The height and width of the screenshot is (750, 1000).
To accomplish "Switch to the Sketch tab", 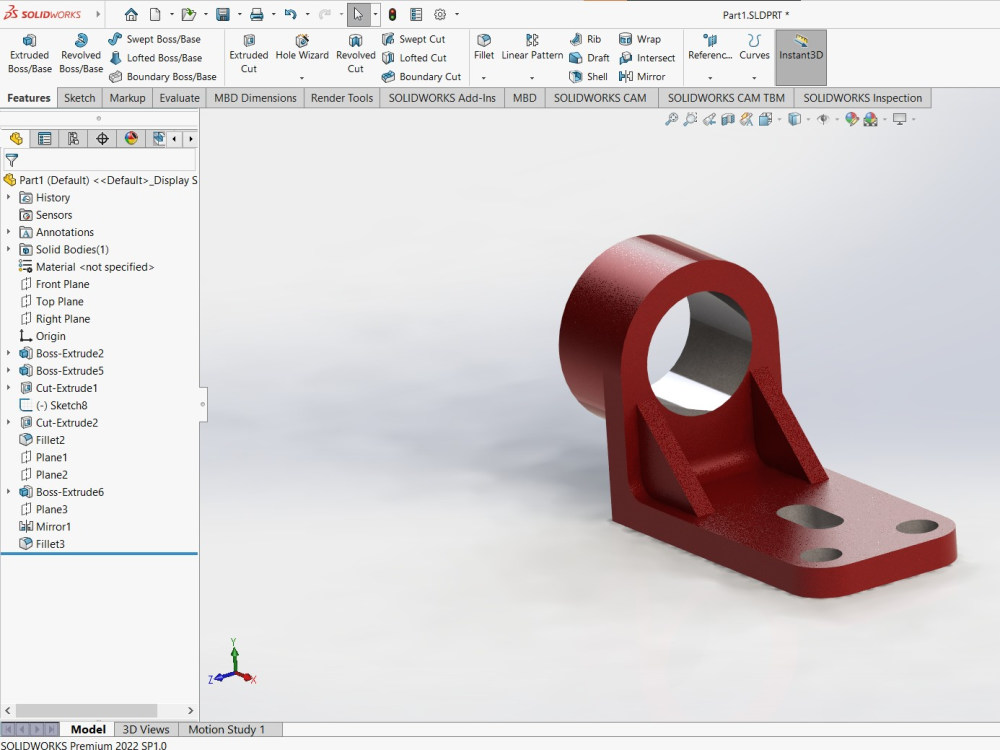I will click(79, 97).
